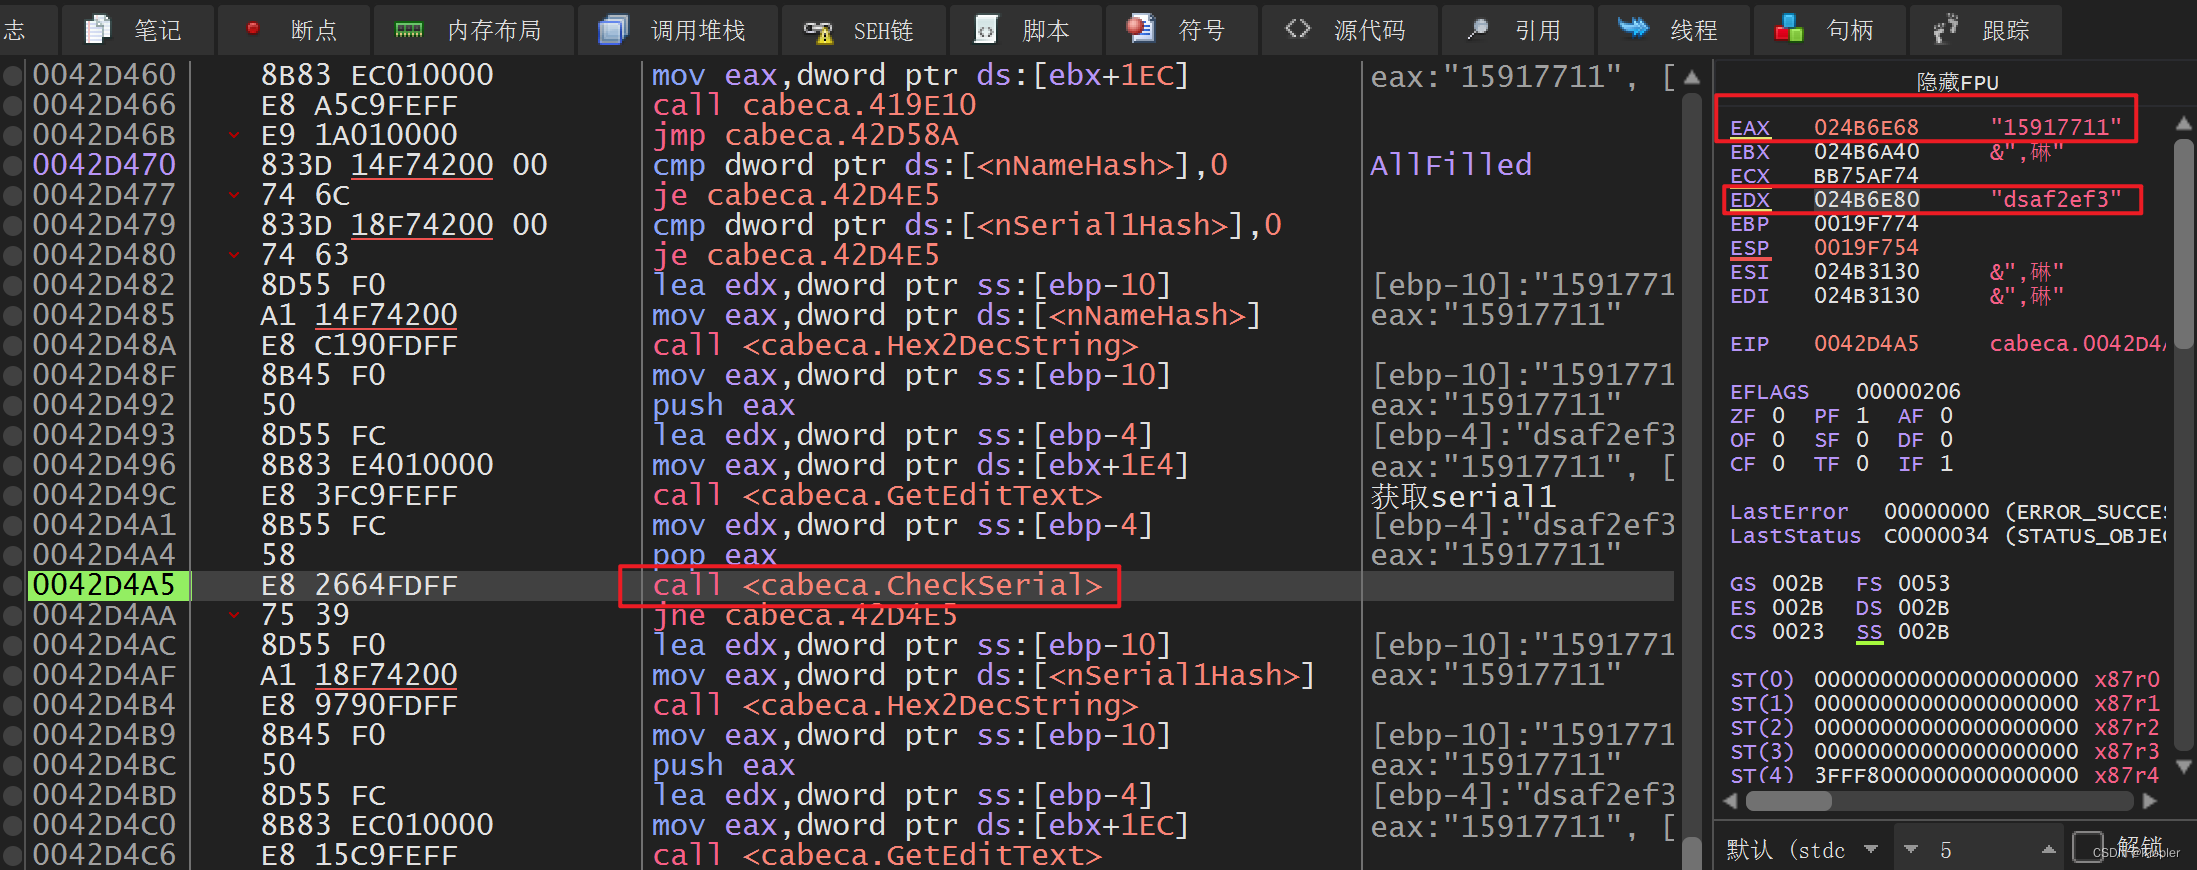Check the 解锁 unlock checkbox
This screenshot has width=2197, height=870.
pyautogui.click(x=2087, y=848)
